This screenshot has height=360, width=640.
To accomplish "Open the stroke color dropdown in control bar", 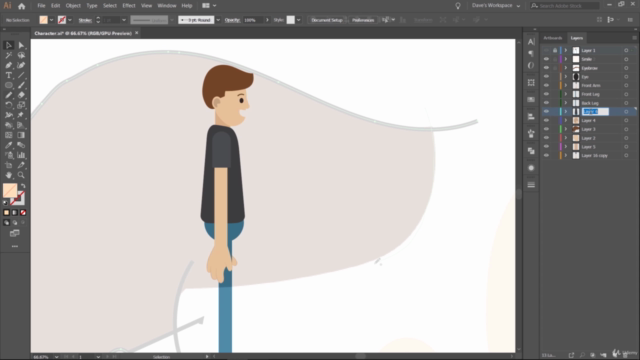I will tap(70, 20).
